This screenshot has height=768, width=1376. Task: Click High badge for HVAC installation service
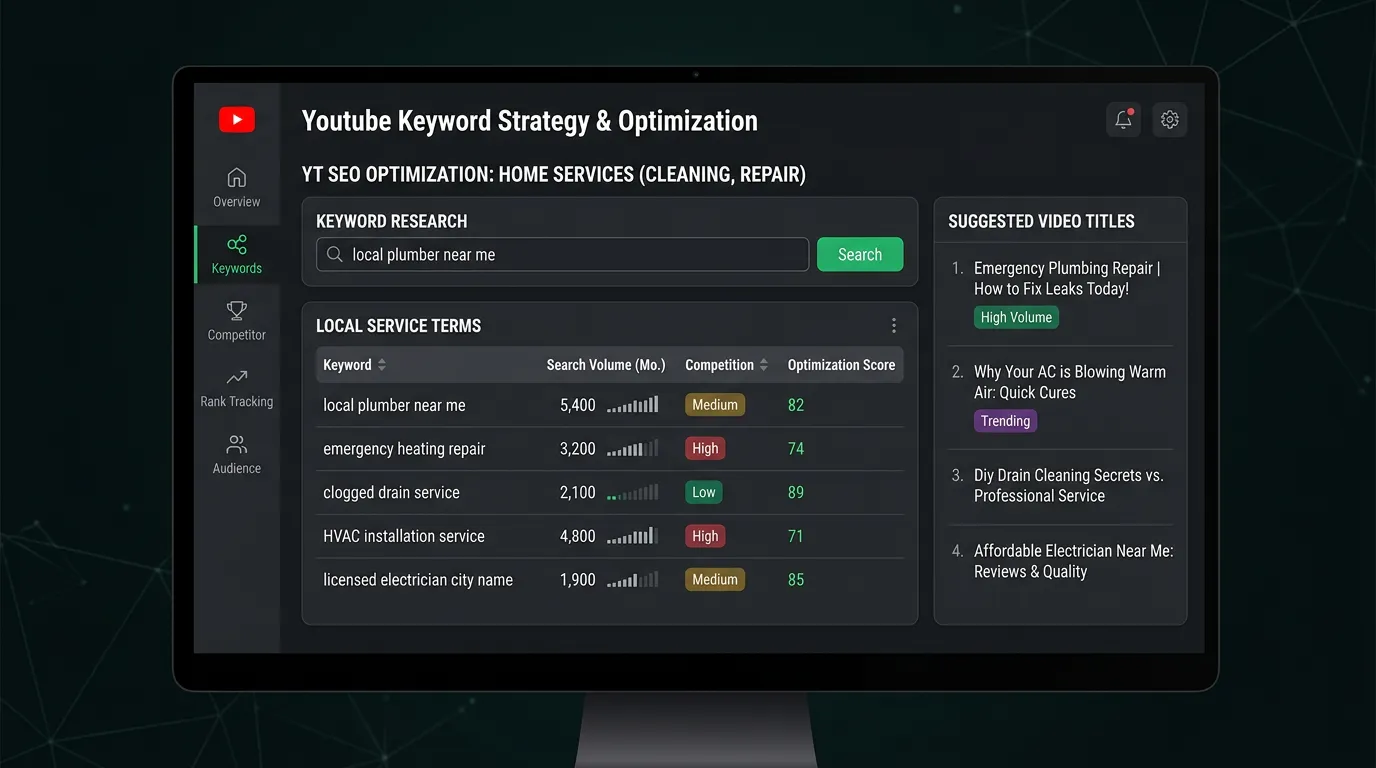[x=705, y=536]
